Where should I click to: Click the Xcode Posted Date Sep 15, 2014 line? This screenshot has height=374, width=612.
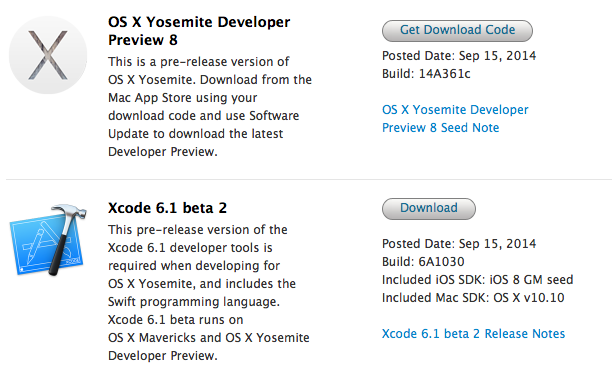tap(459, 244)
